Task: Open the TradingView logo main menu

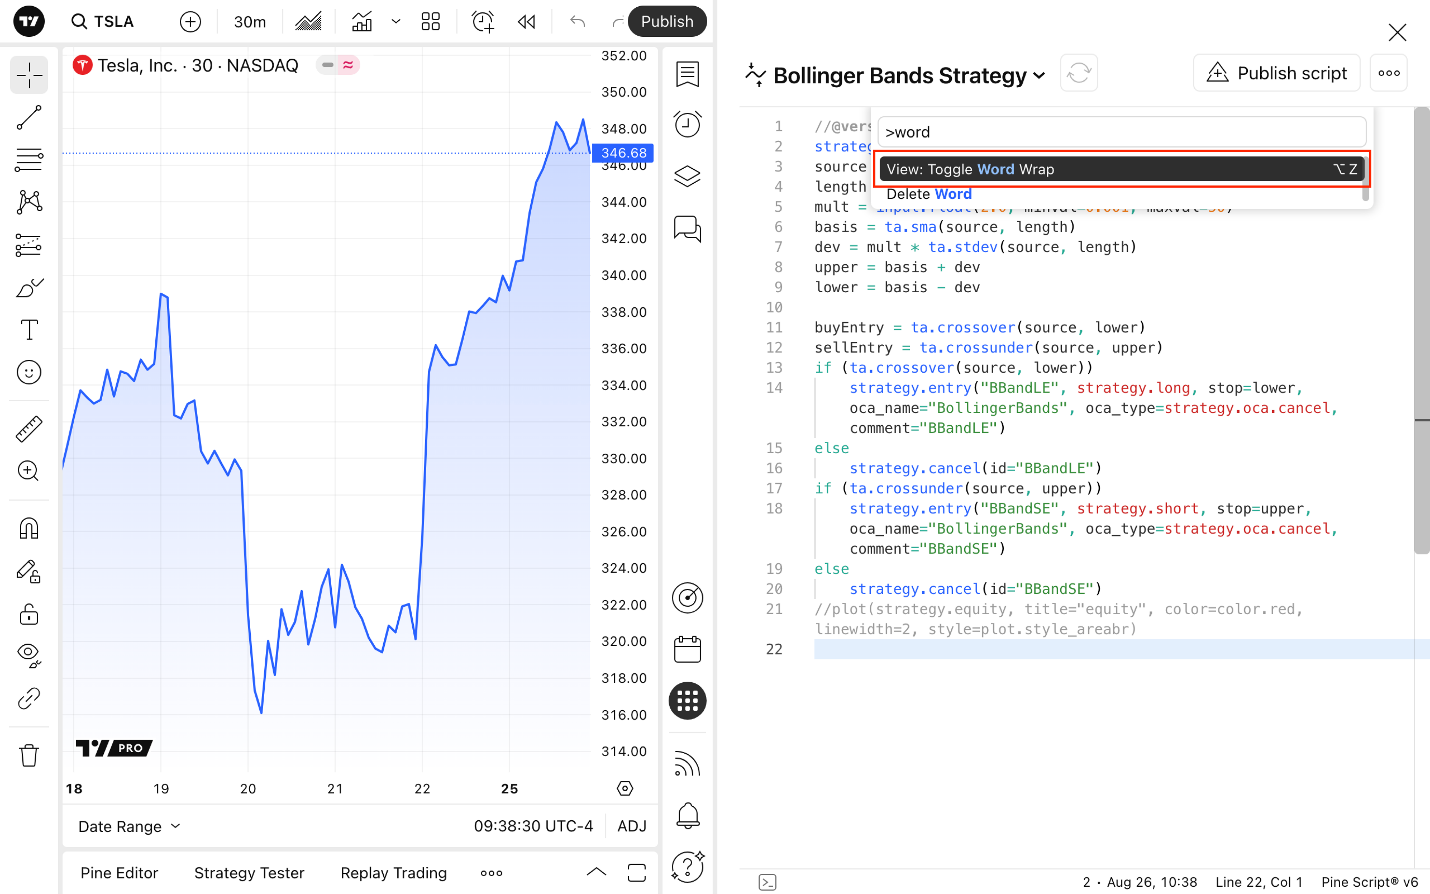Action: point(29,21)
